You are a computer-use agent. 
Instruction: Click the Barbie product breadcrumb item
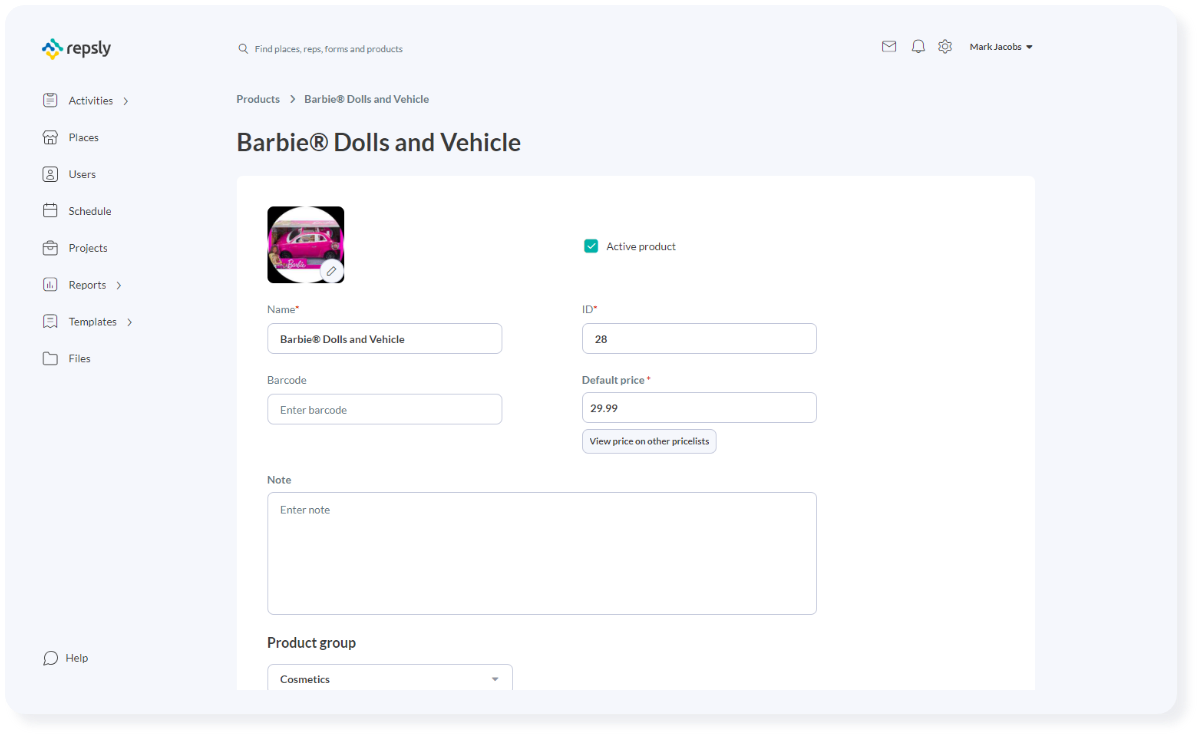pos(367,99)
